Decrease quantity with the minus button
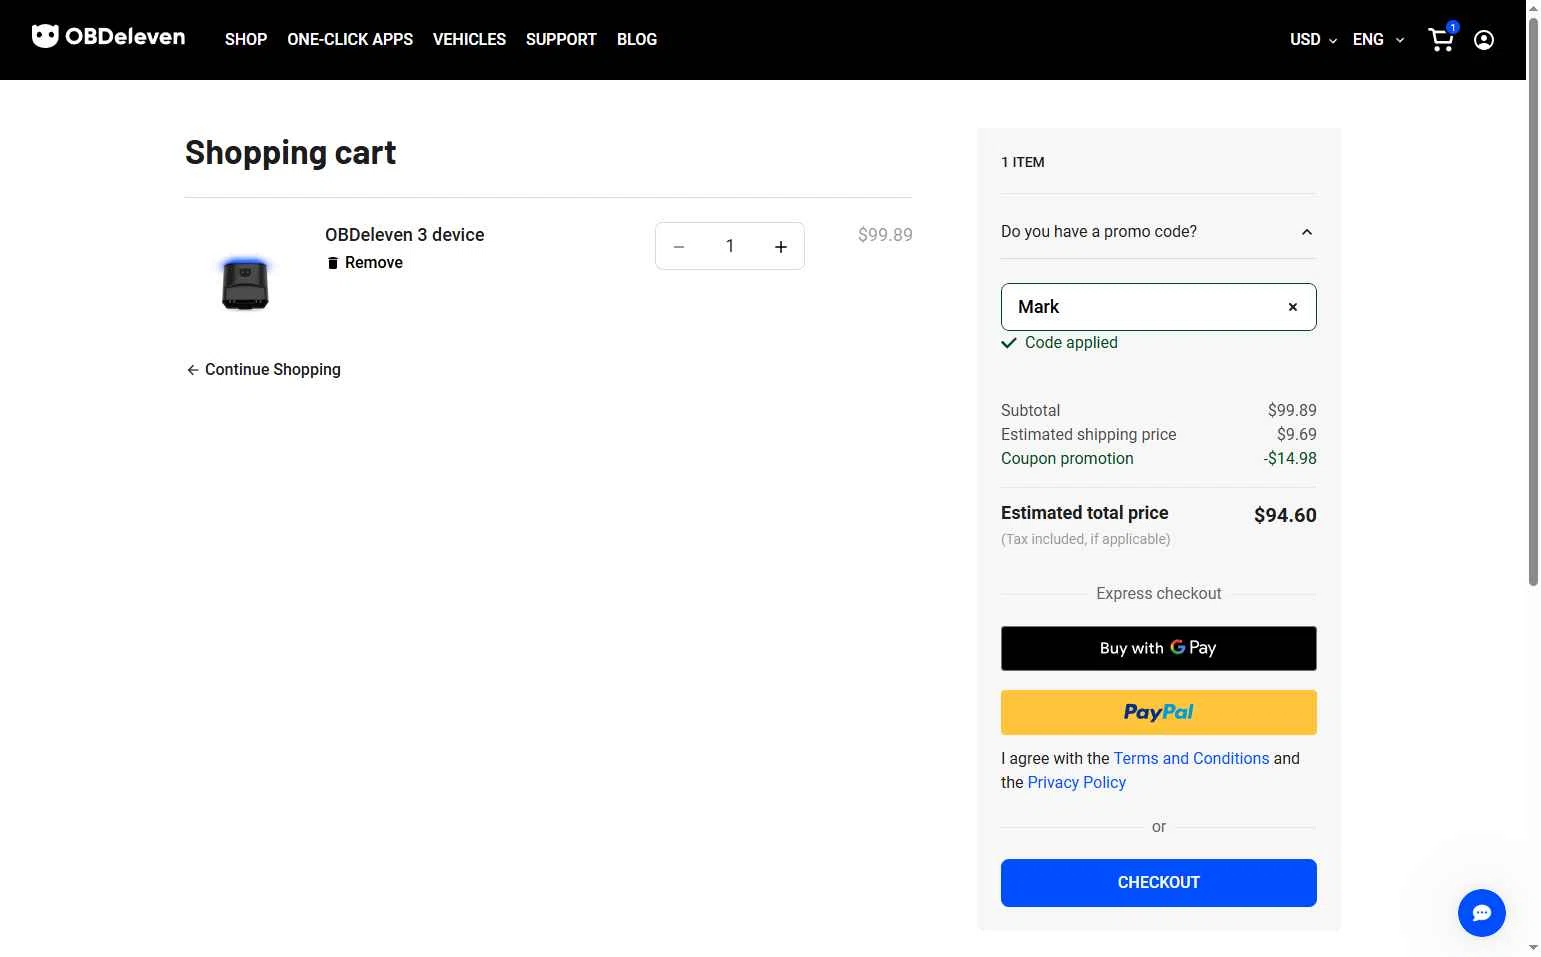This screenshot has width=1541, height=957. tap(679, 247)
